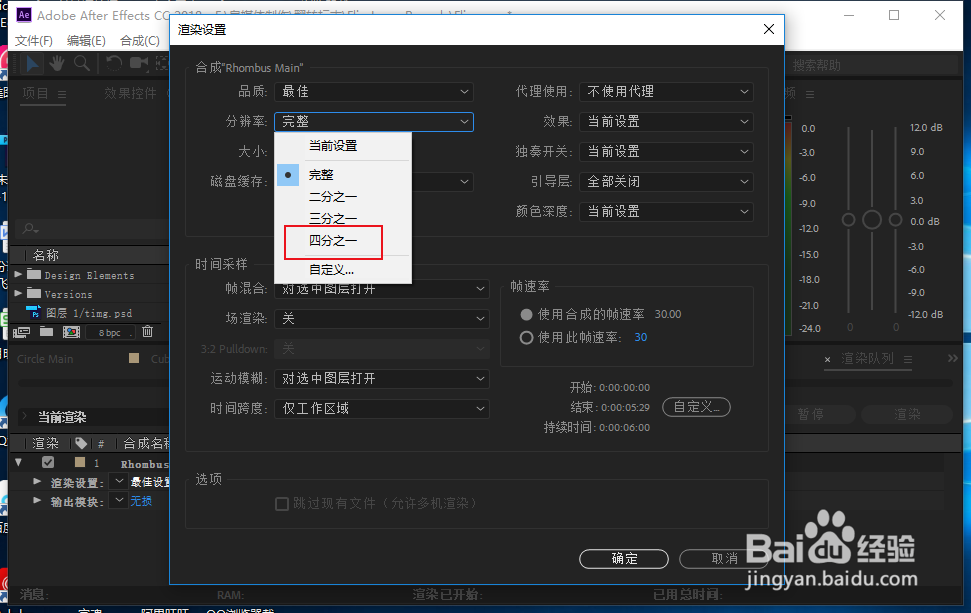Click the center audio level slider knob
This screenshot has width=971, height=613.
[x=872, y=220]
